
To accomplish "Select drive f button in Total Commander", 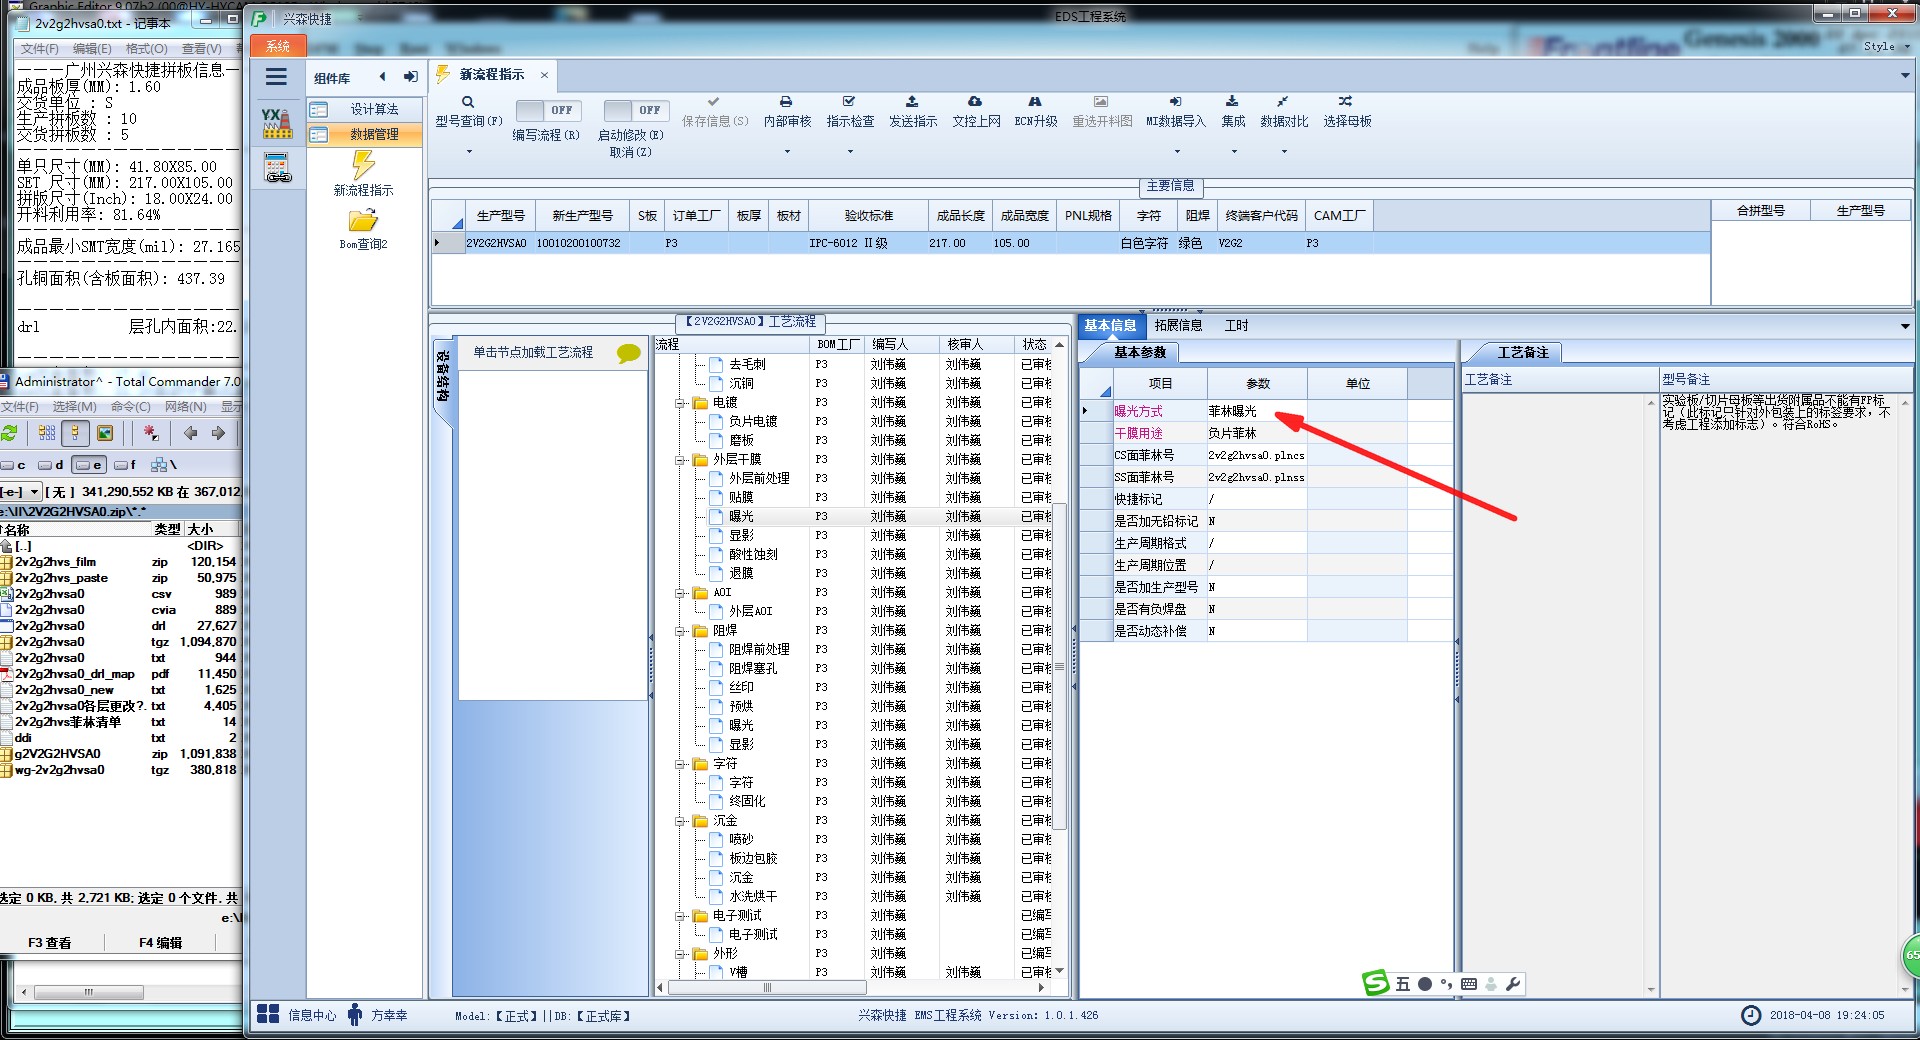I will click(126, 465).
